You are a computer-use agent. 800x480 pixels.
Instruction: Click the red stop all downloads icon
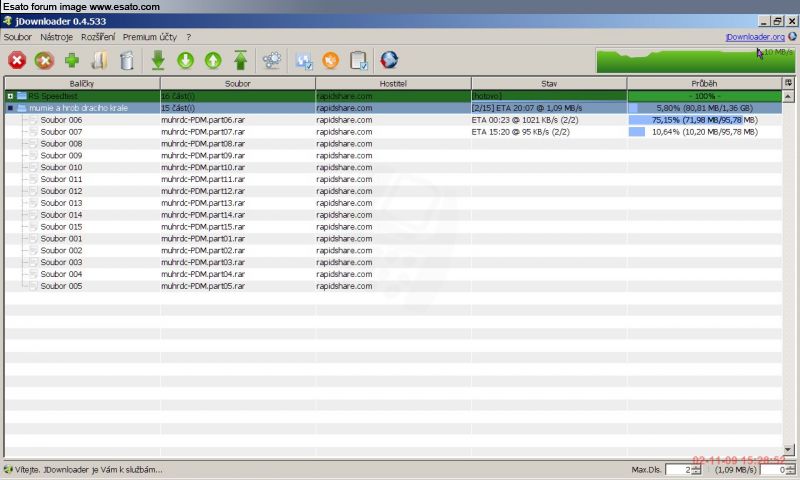17,61
